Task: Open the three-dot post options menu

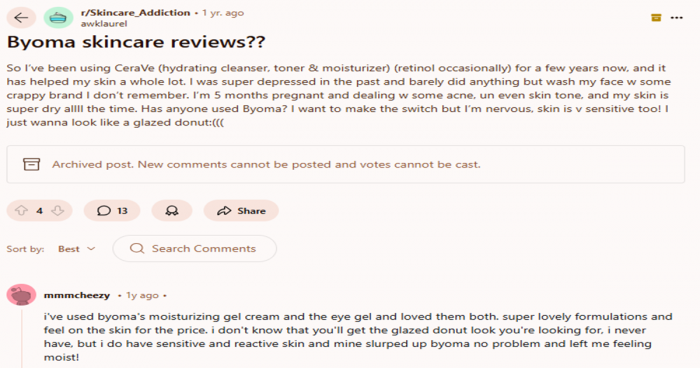Action: (676, 18)
